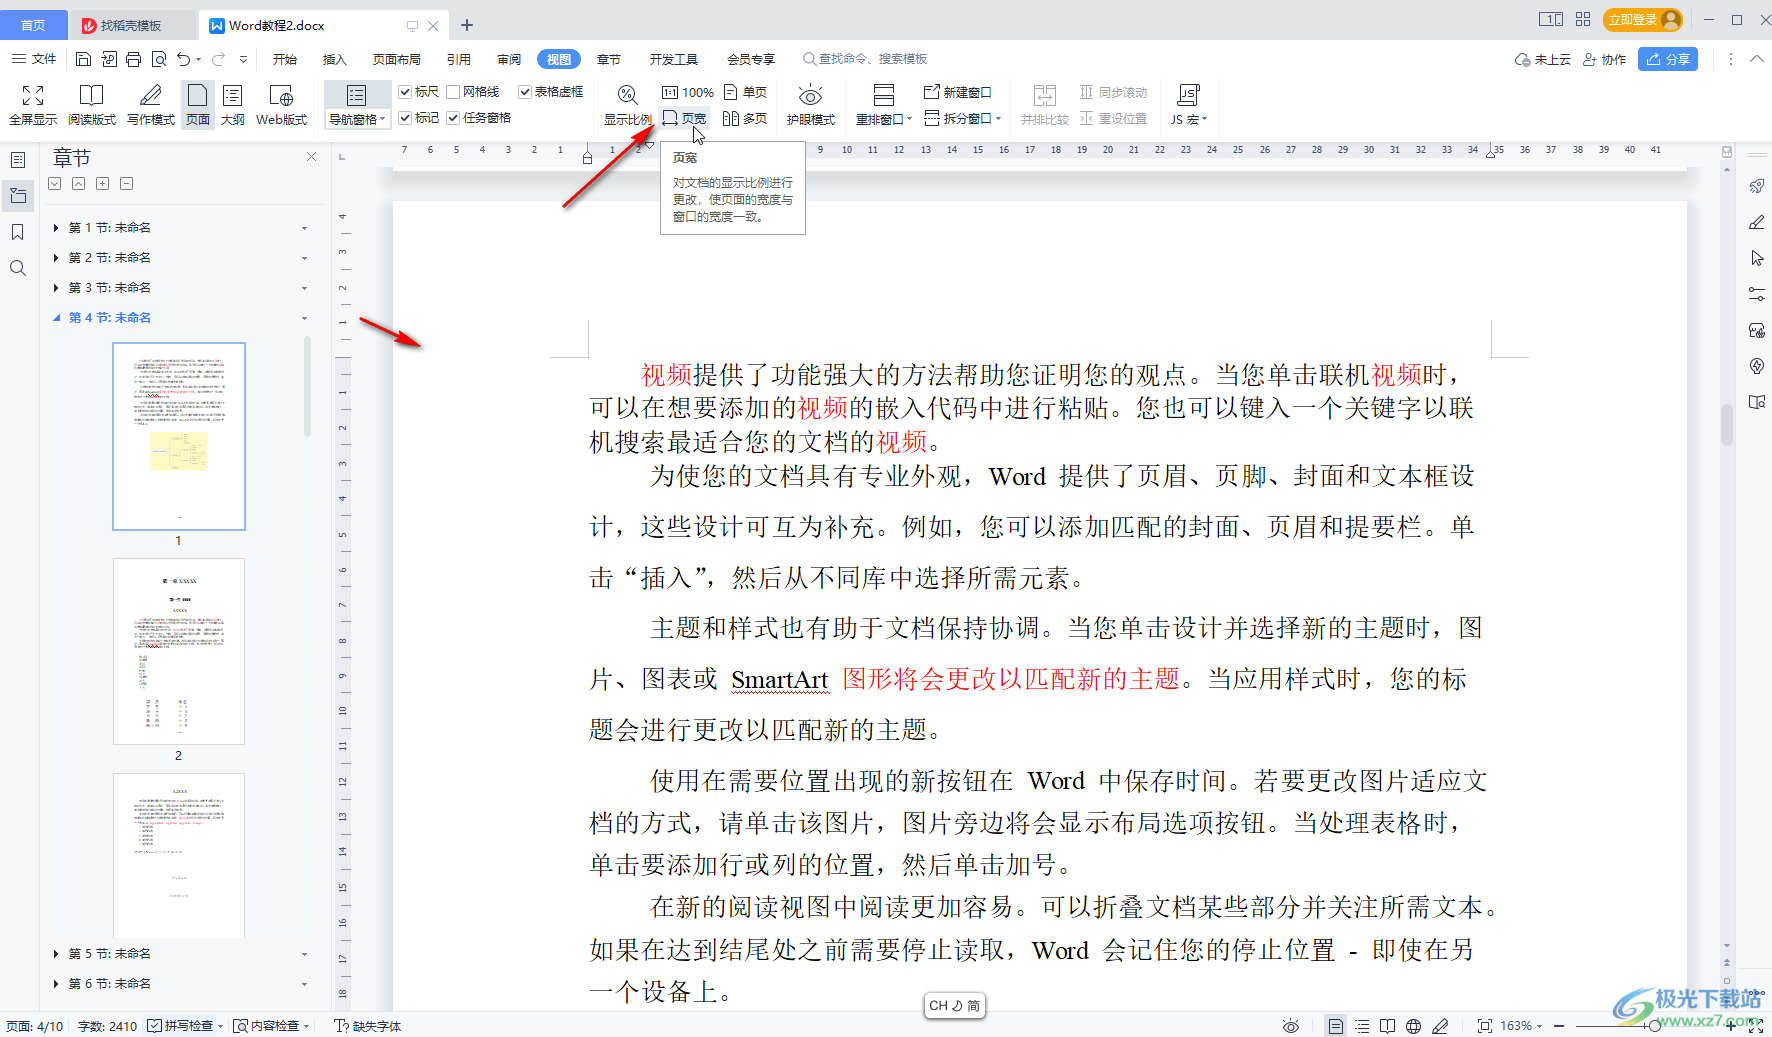
Task: Open the display ratio dialog
Action: [627, 105]
